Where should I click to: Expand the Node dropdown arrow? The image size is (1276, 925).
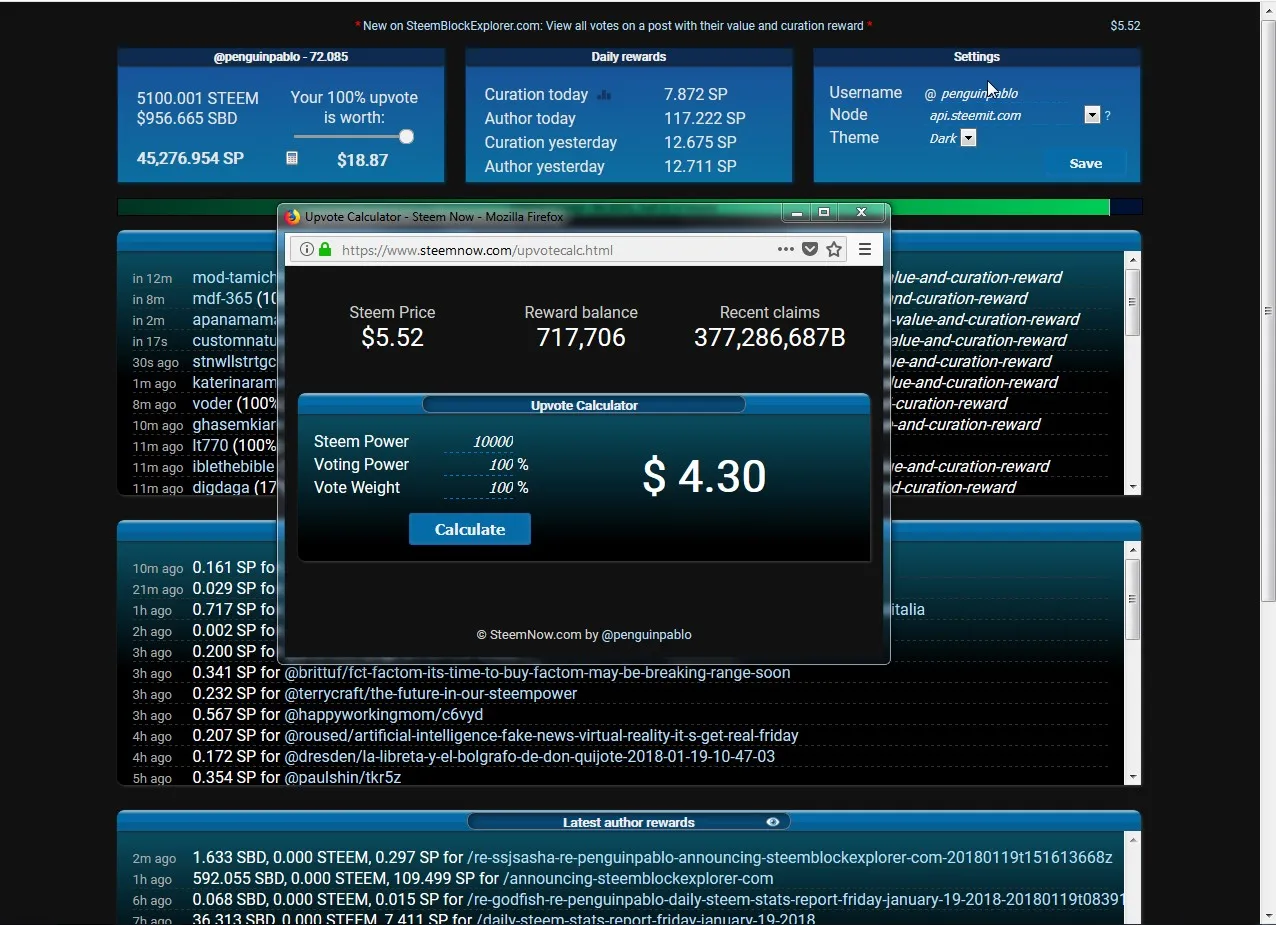pyautogui.click(x=1092, y=115)
